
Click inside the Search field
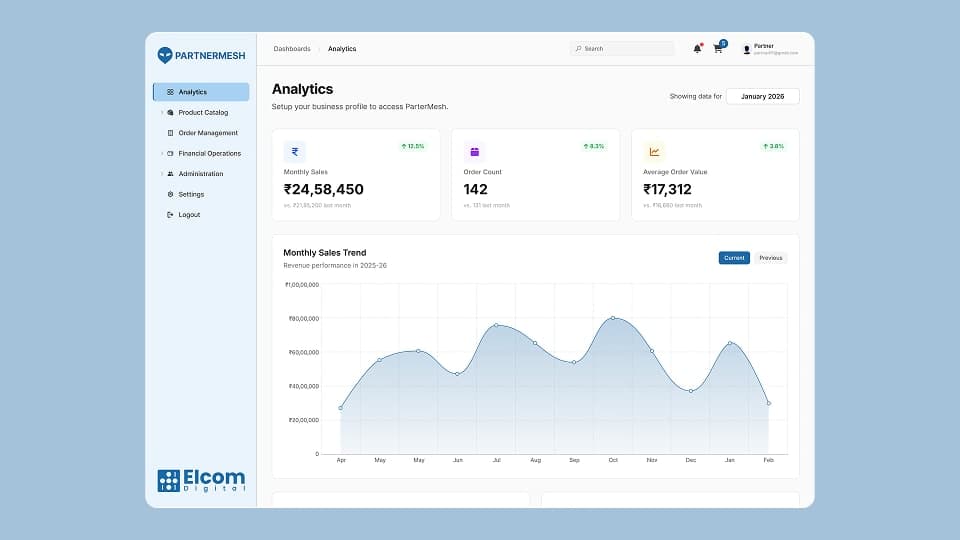point(625,49)
